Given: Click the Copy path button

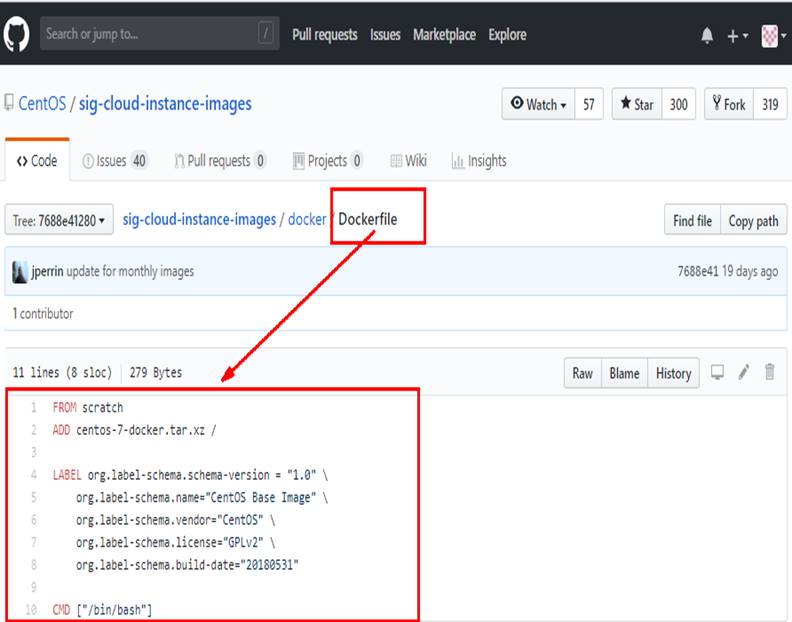Looking at the screenshot, I should point(753,220).
